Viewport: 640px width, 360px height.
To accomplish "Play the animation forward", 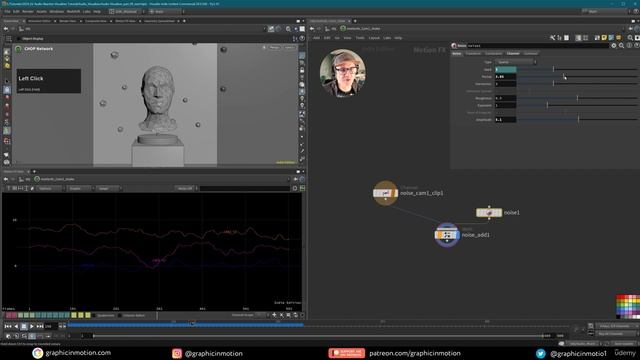I will point(31,327).
